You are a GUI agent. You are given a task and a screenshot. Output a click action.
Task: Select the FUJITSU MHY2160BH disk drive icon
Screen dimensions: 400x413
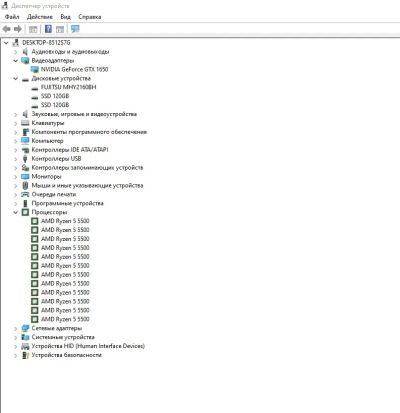35,88
